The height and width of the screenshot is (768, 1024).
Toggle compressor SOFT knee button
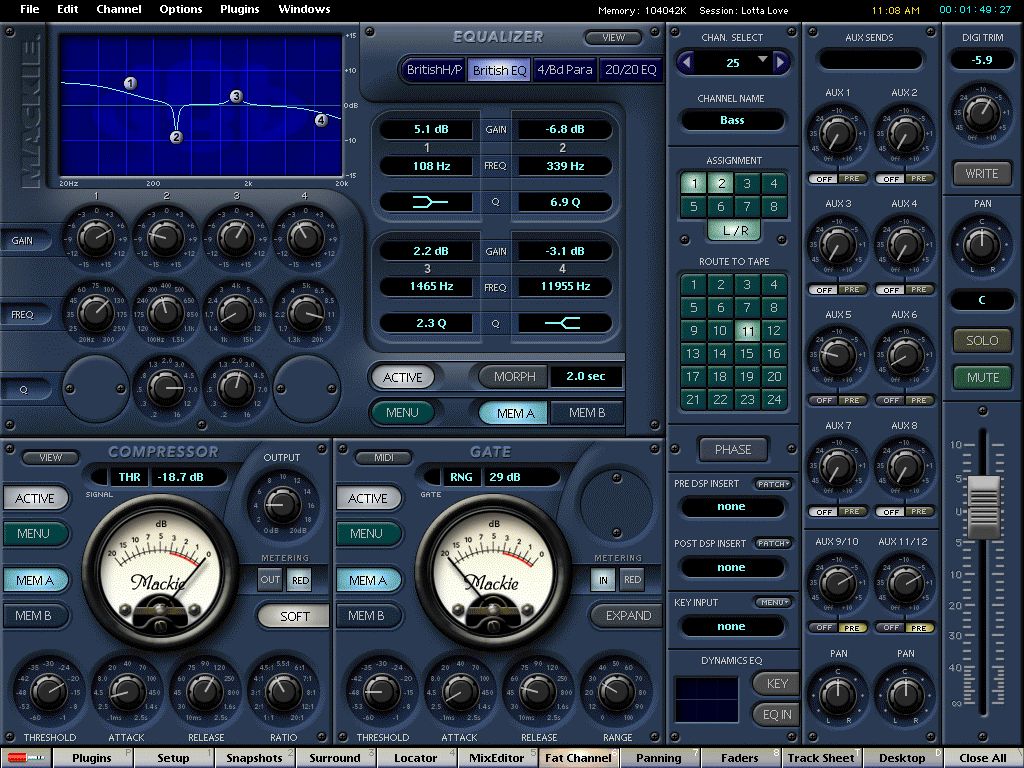point(294,616)
